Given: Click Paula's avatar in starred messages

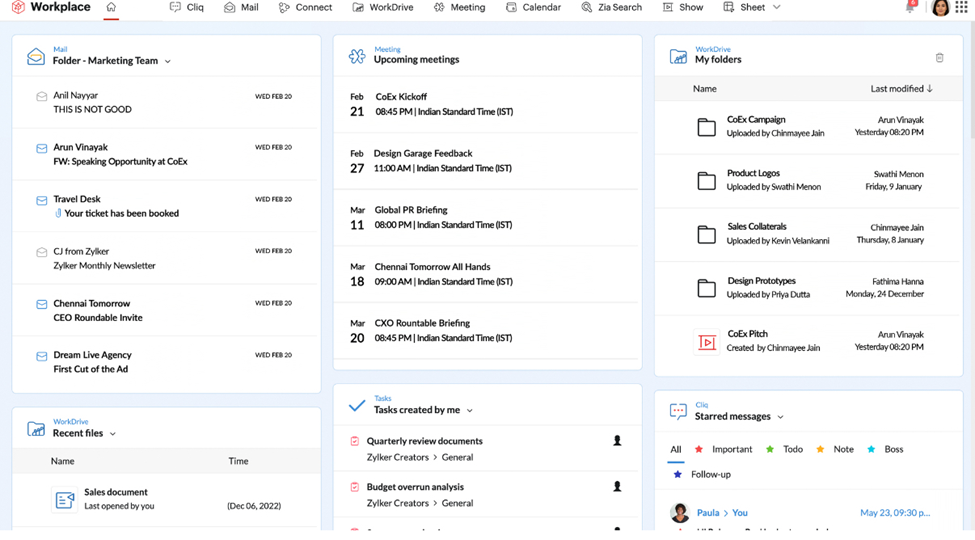Looking at the screenshot, I should (680, 513).
